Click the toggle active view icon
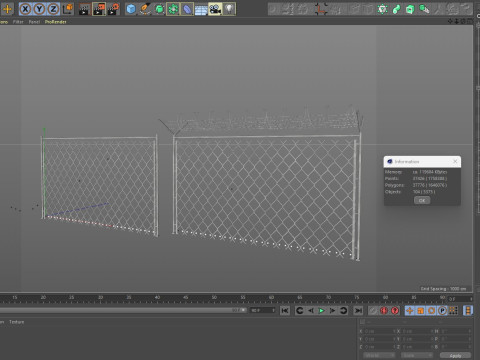 point(469,21)
